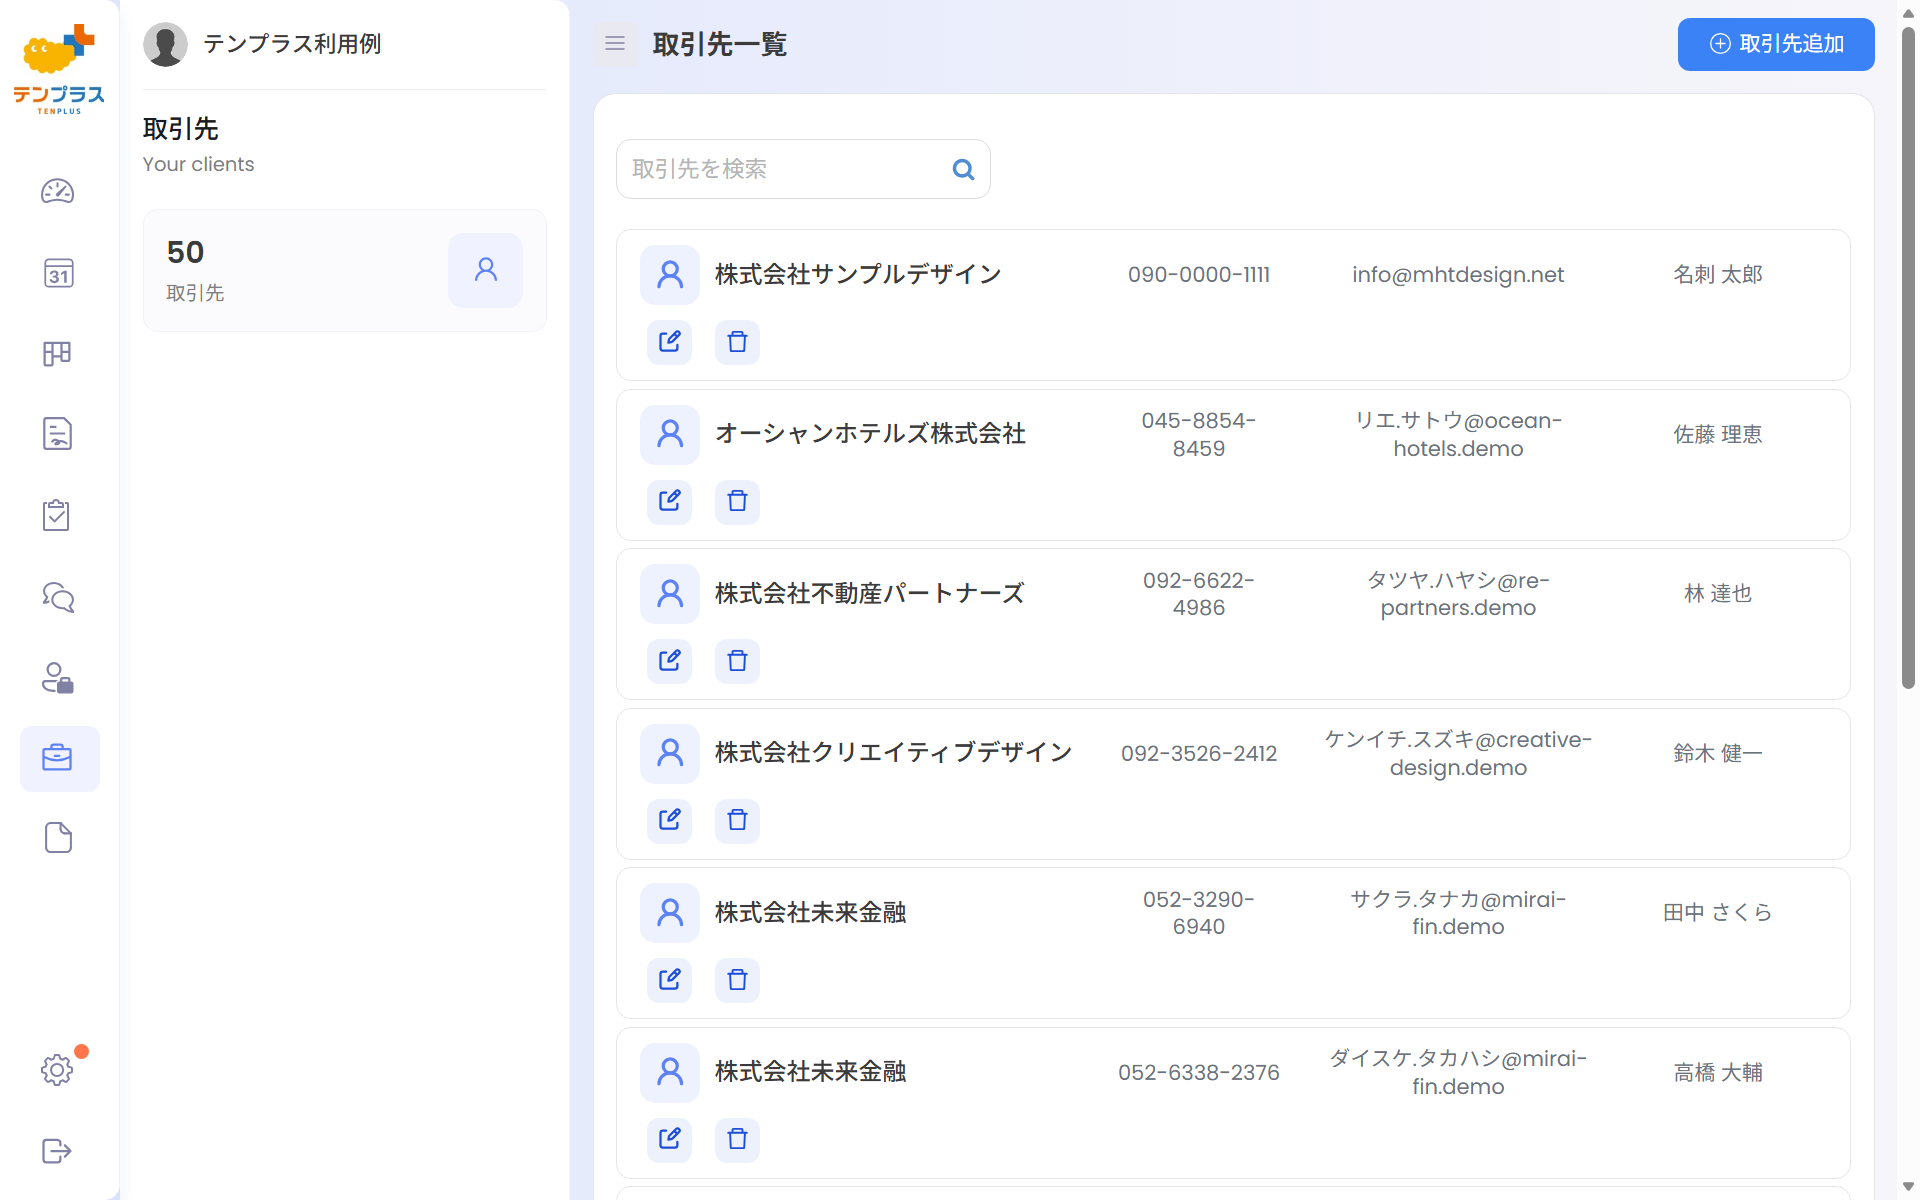Edit 株式会社不動産パートナーズ client
The image size is (1920, 1200).
670,661
